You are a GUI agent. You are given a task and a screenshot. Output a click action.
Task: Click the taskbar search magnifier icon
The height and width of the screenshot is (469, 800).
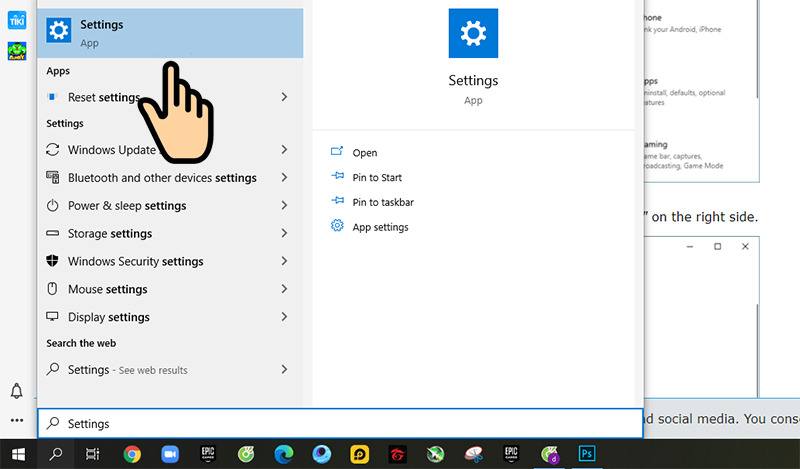pyautogui.click(x=56, y=454)
